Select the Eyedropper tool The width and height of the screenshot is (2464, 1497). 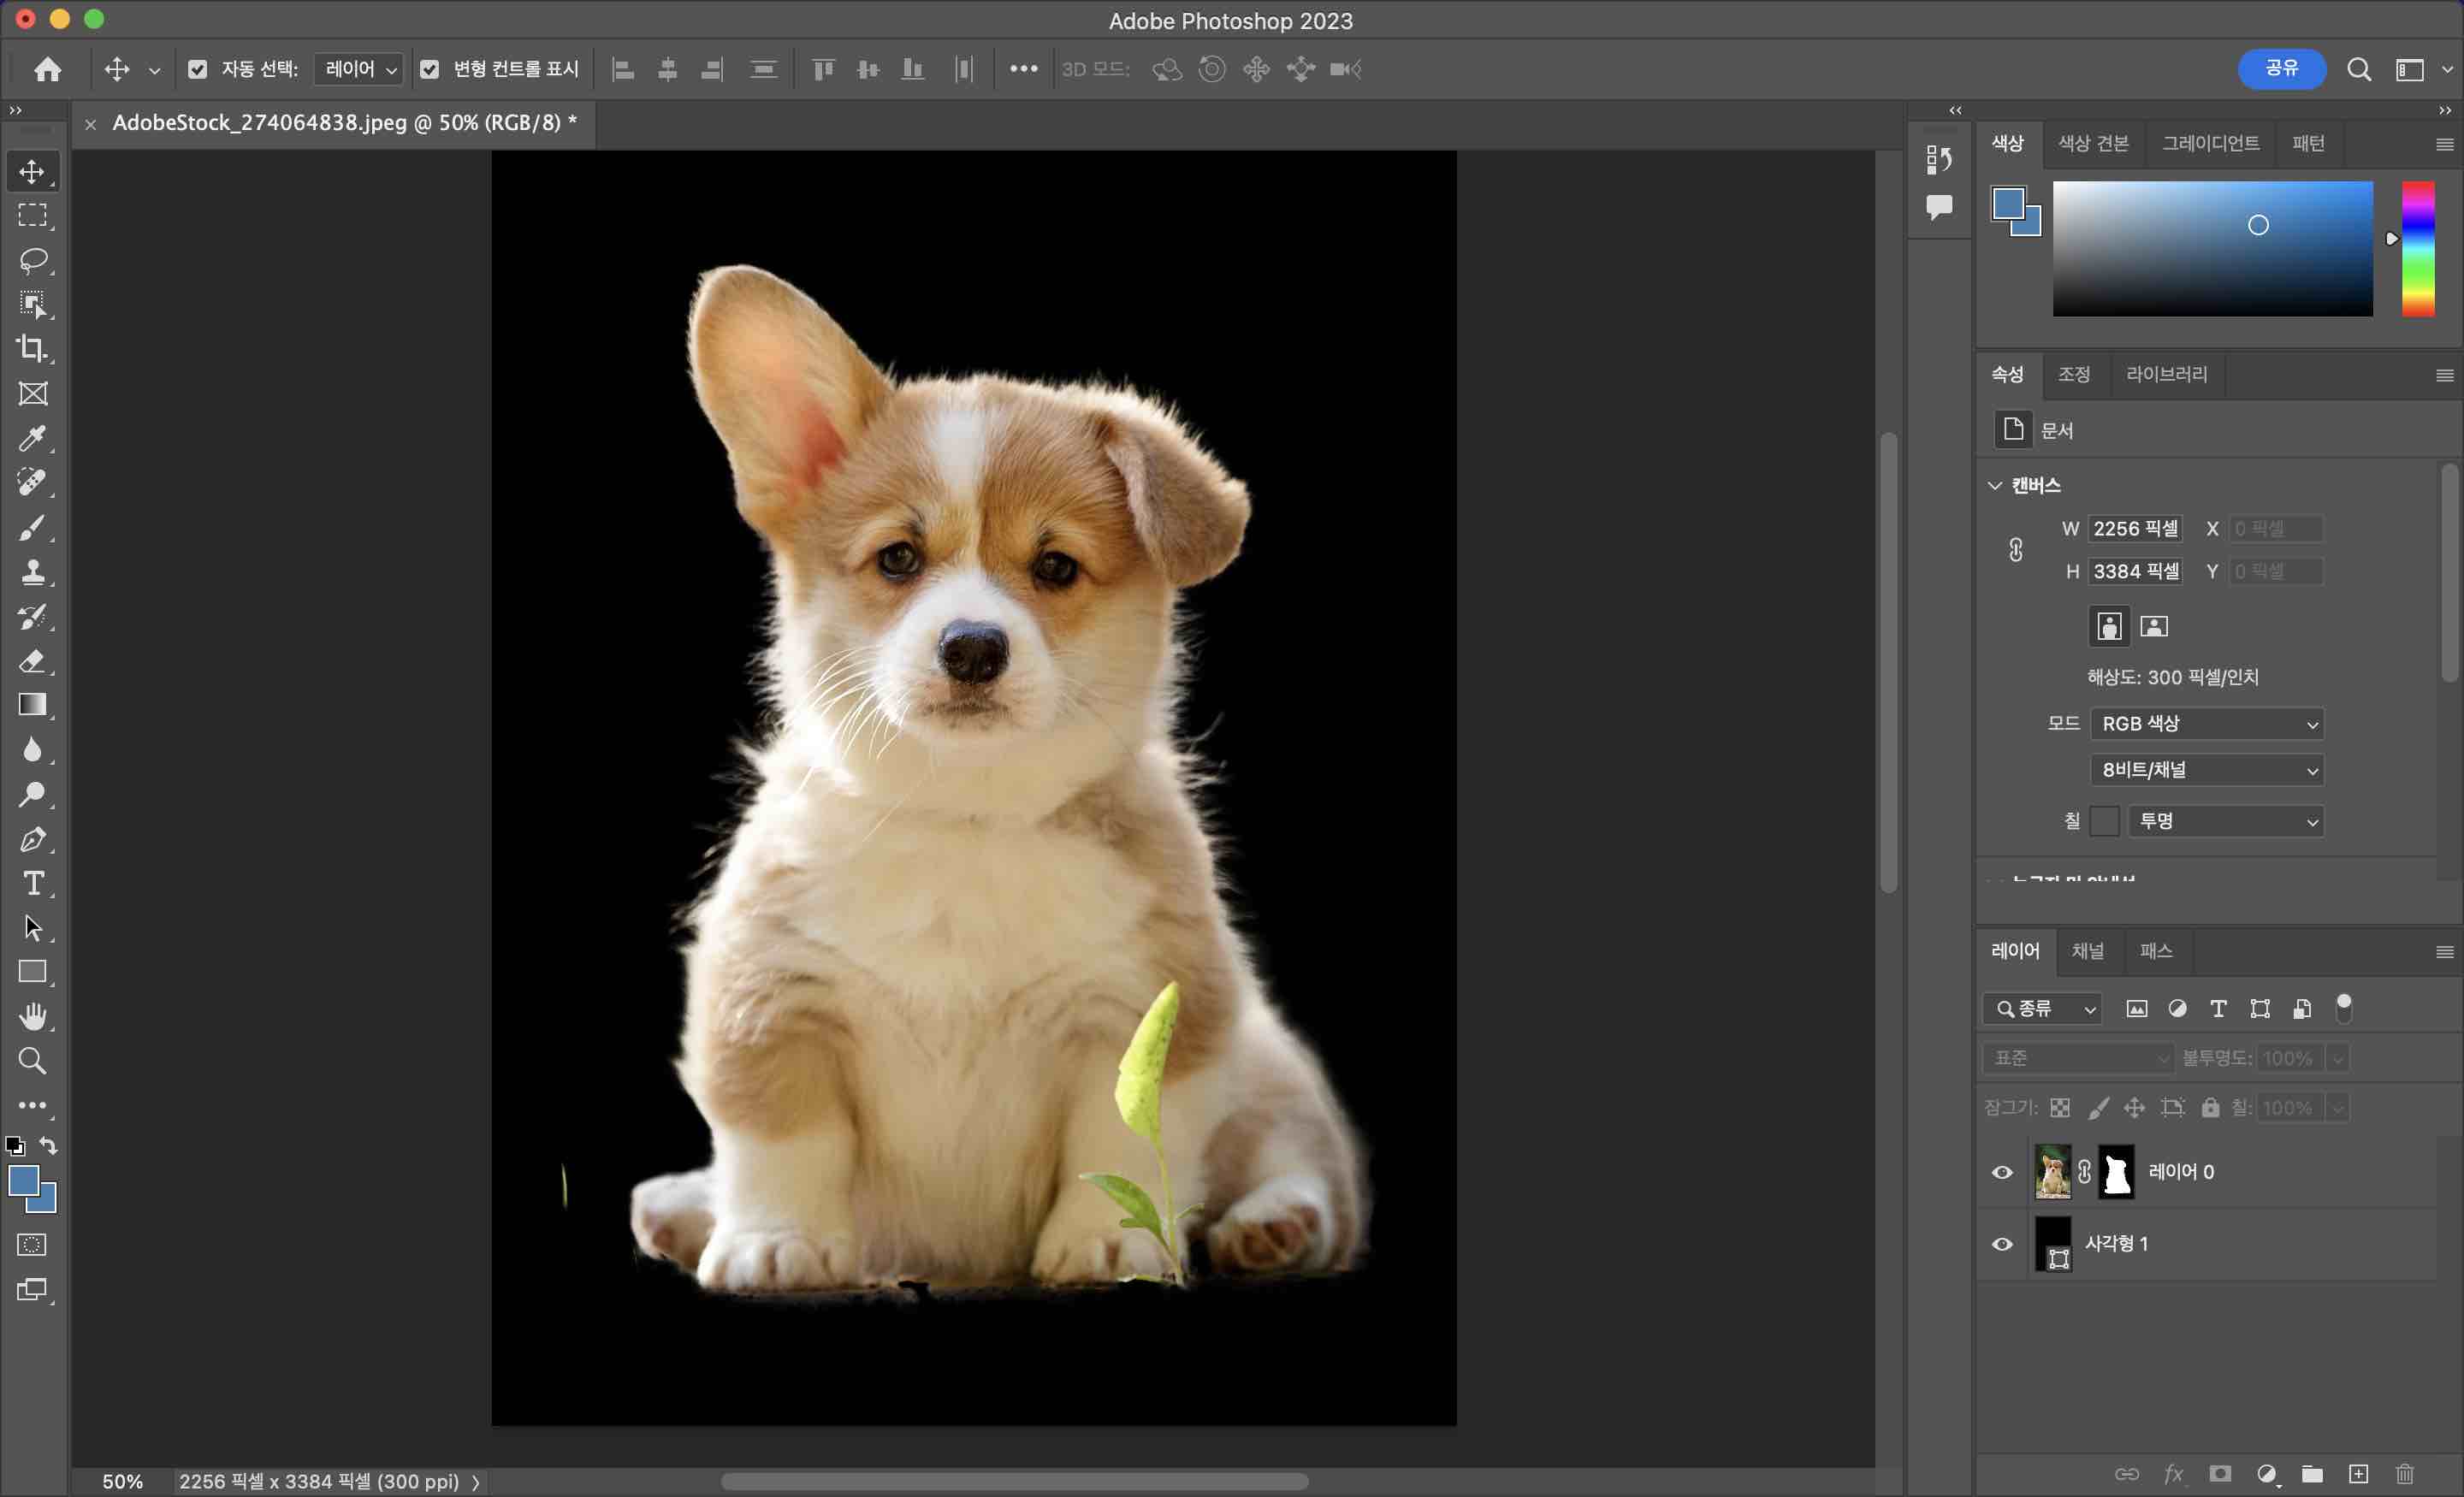[32, 438]
